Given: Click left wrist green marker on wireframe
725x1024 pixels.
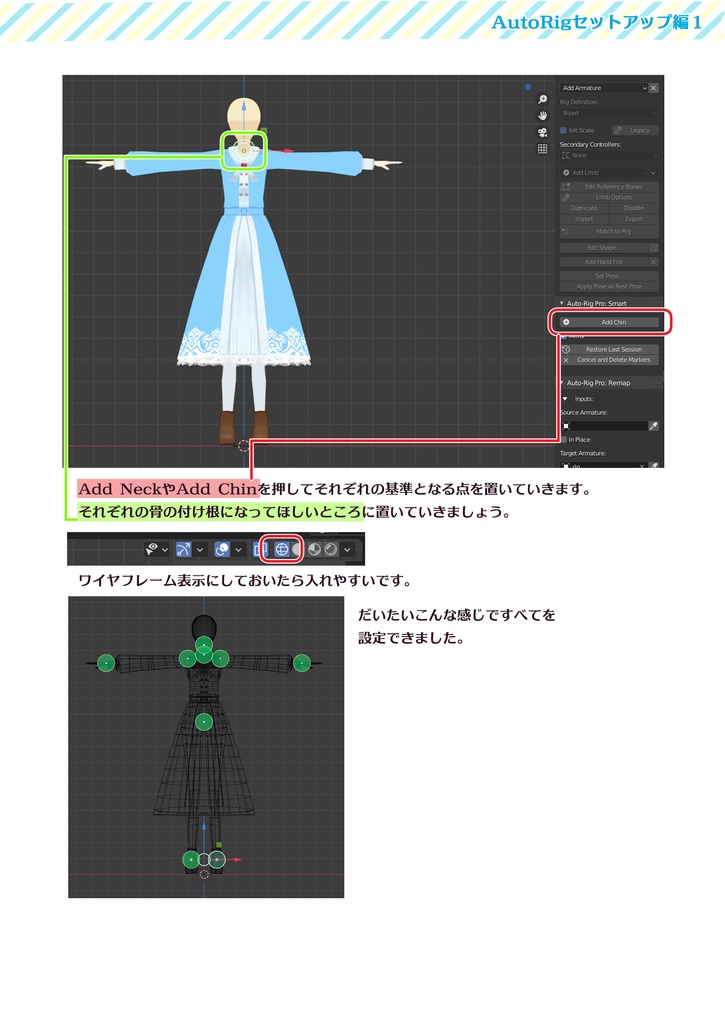Looking at the screenshot, I should [106, 664].
